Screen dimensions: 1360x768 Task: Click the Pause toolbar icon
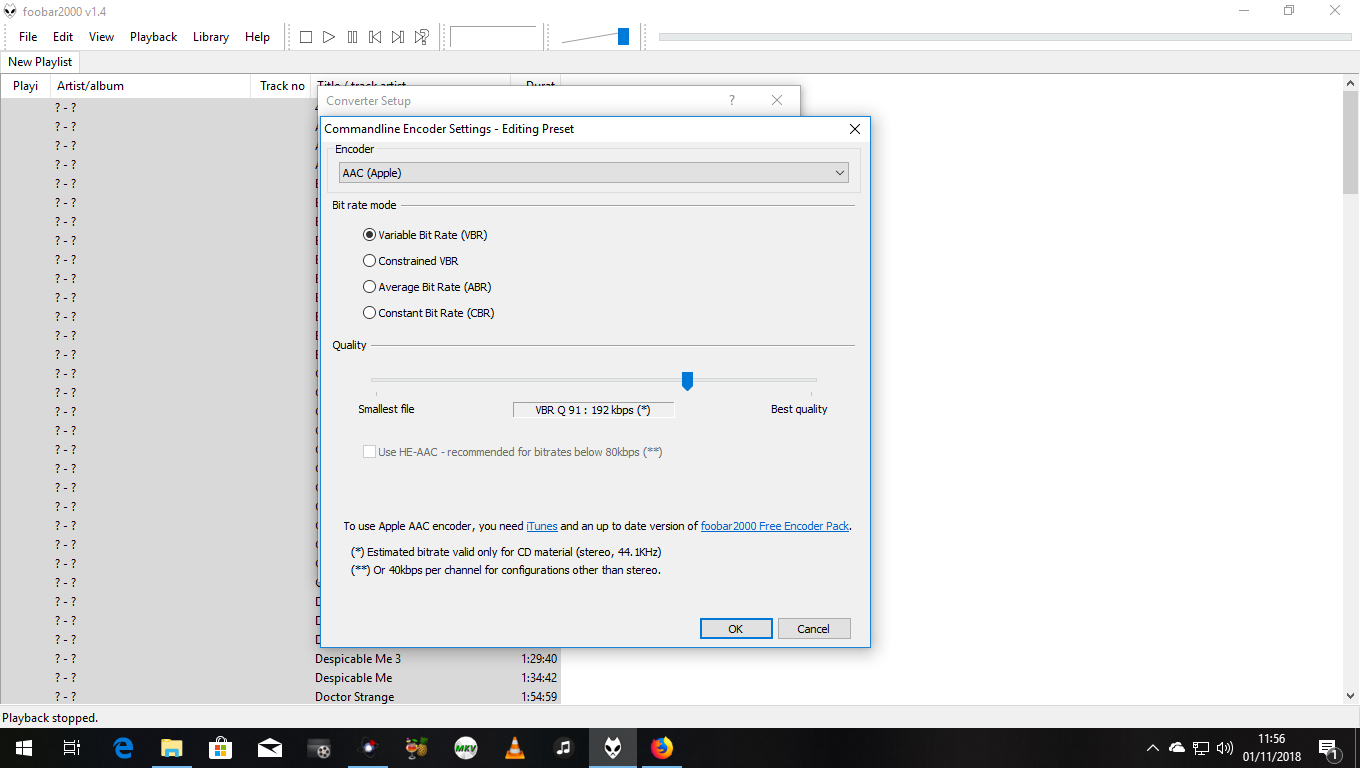(352, 37)
